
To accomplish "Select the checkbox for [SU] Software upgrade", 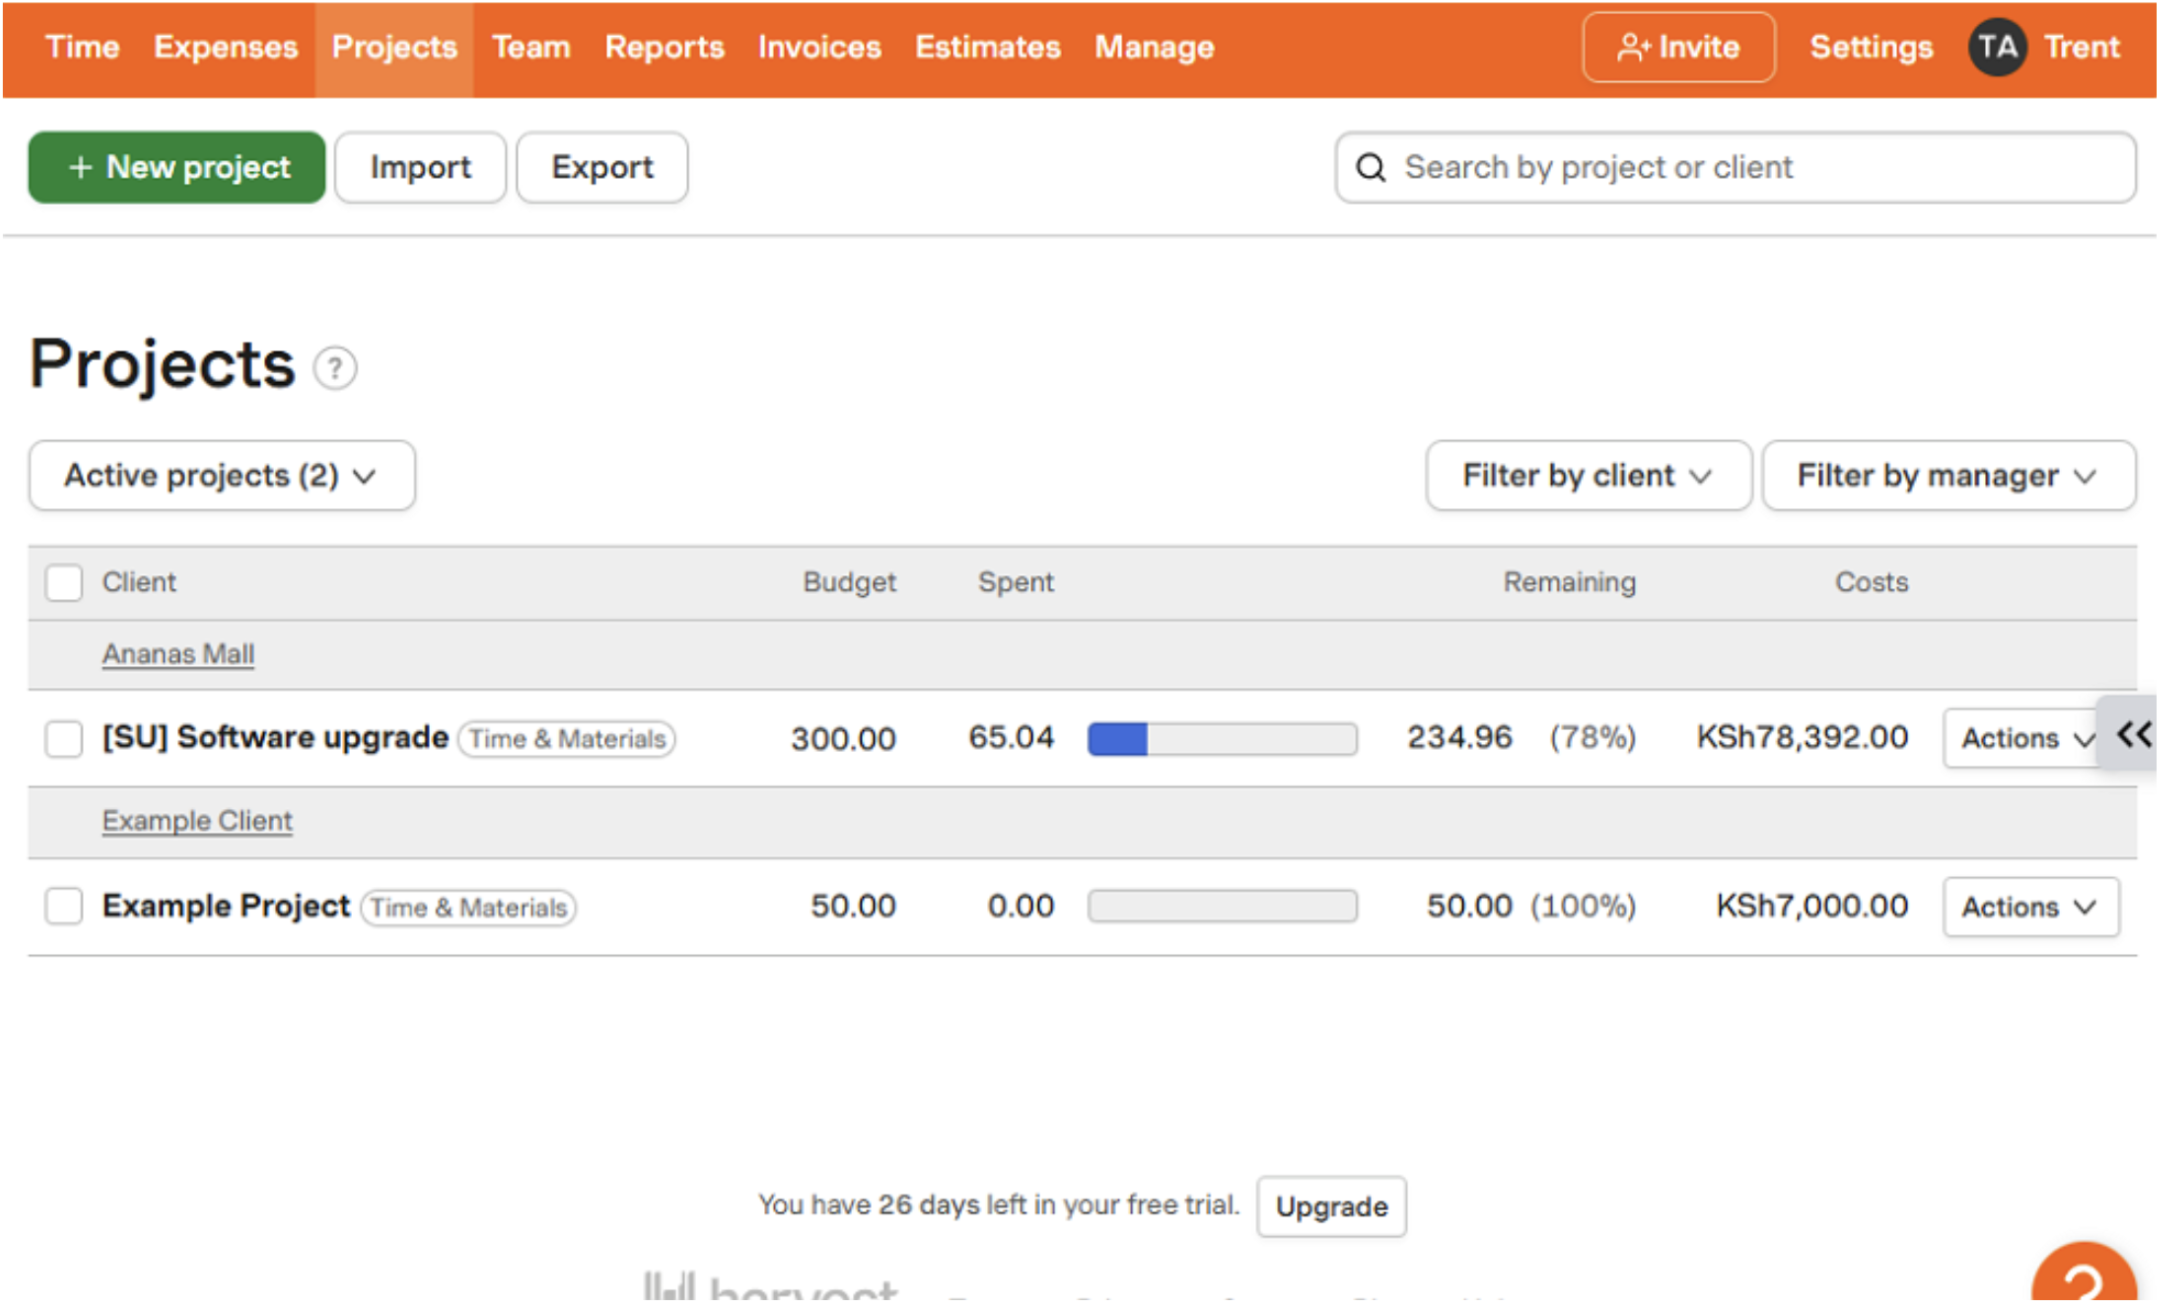I will coord(63,739).
